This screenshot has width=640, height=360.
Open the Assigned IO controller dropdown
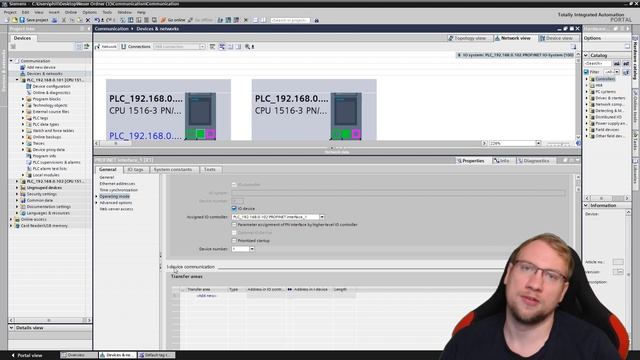(322, 217)
